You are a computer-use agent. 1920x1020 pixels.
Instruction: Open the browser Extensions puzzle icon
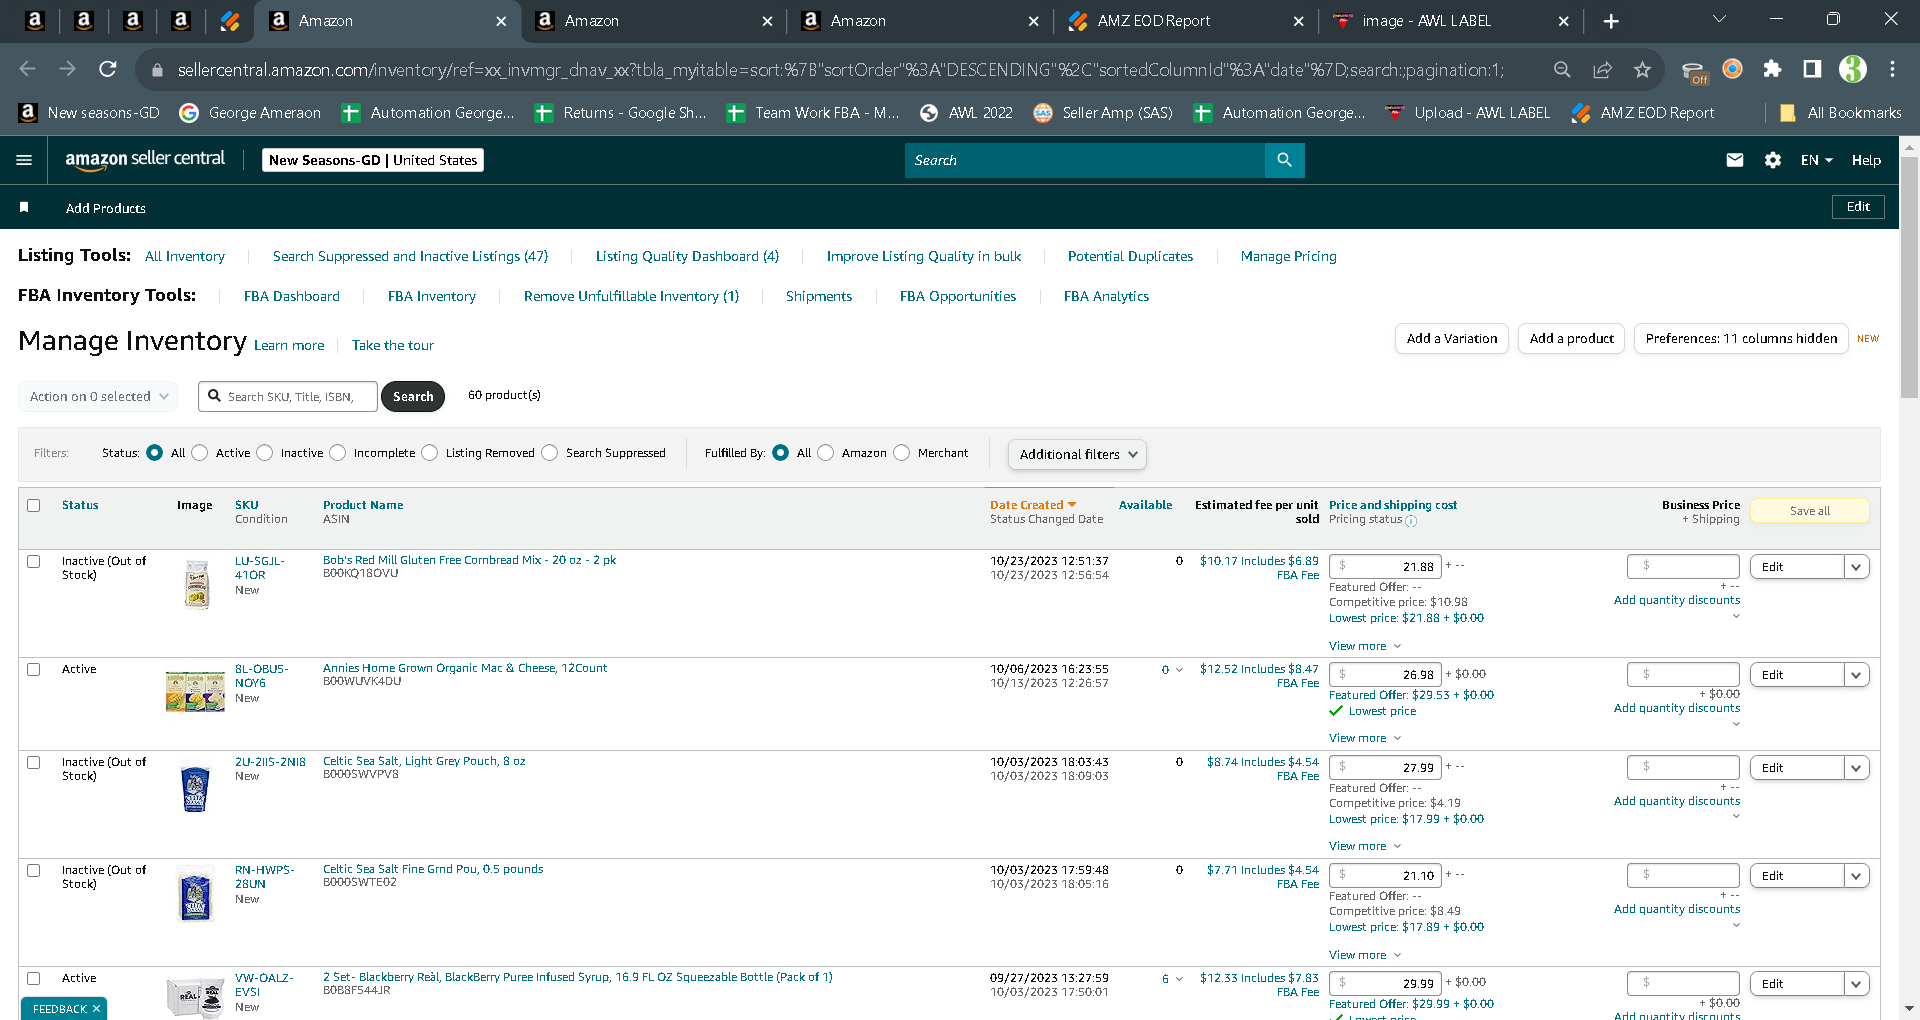click(x=1772, y=69)
